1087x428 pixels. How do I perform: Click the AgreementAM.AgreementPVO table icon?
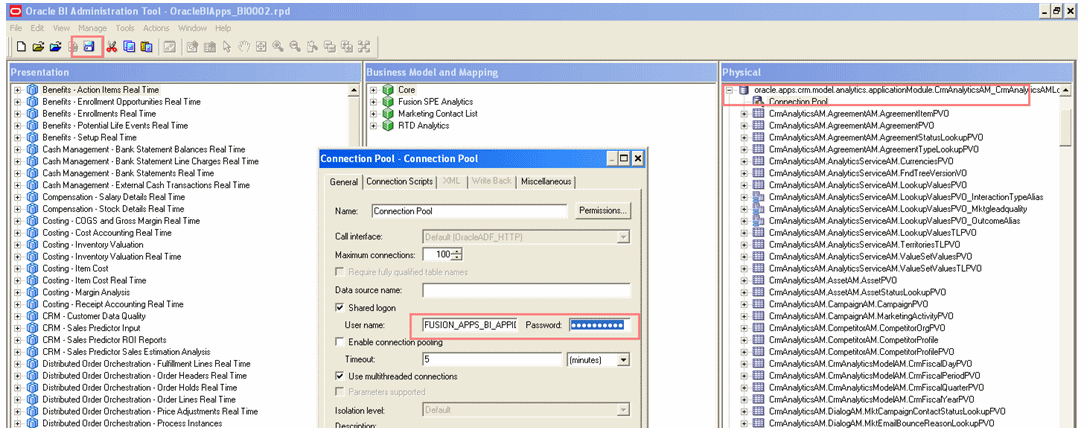758,126
